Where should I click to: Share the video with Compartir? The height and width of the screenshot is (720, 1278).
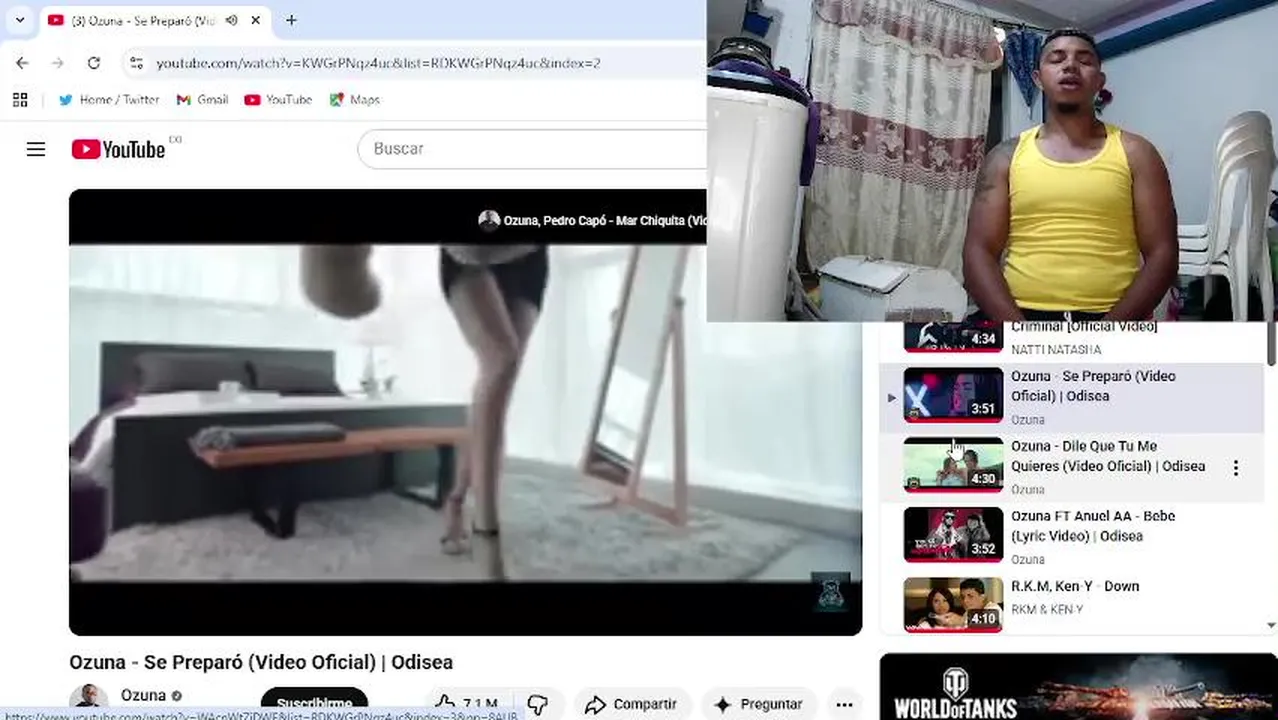(x=631, y=704)
